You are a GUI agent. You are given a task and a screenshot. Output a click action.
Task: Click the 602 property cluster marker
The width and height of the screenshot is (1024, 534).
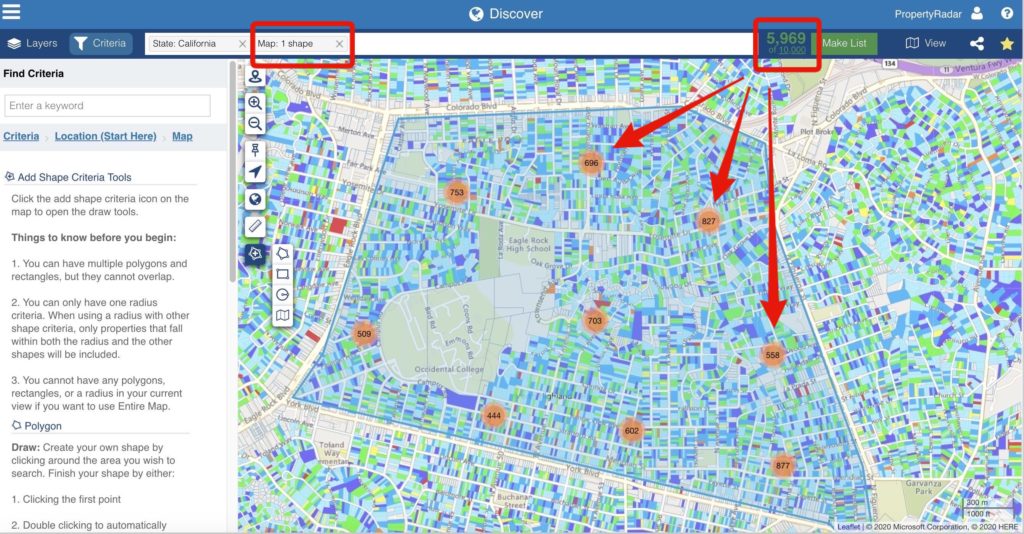pos(632,431)
